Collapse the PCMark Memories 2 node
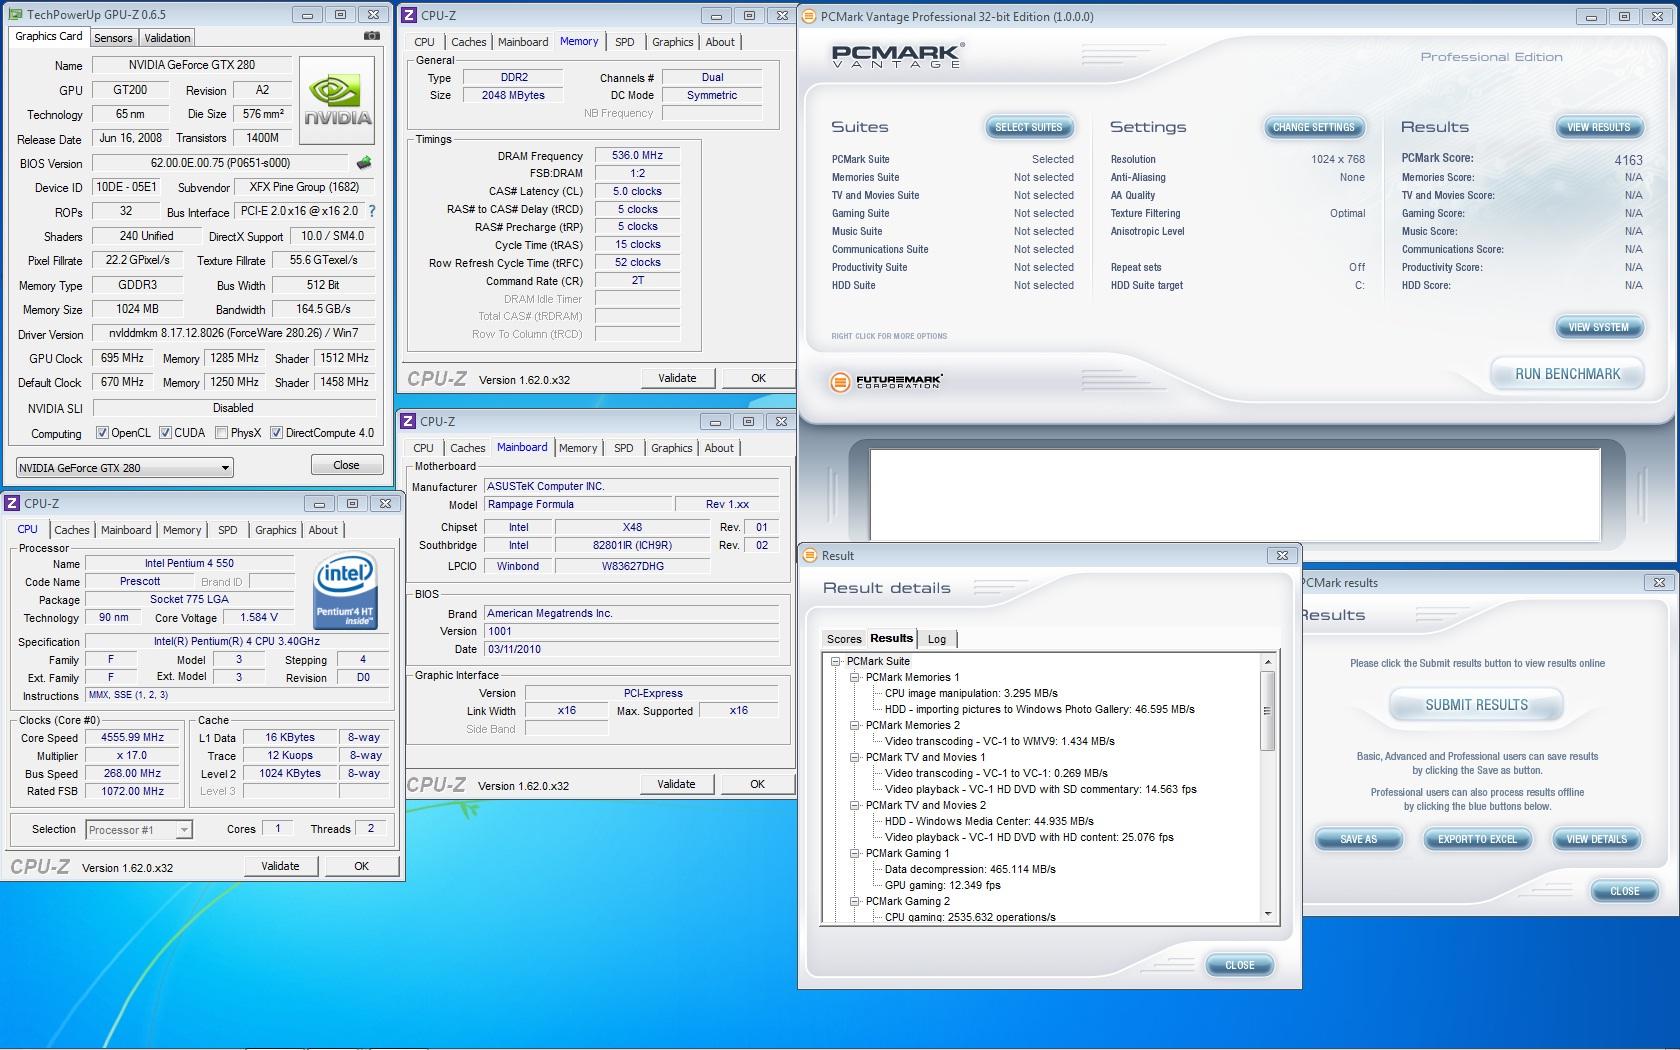The image size is (1680, 1050). pyautogui.click(x=855, y=725)
